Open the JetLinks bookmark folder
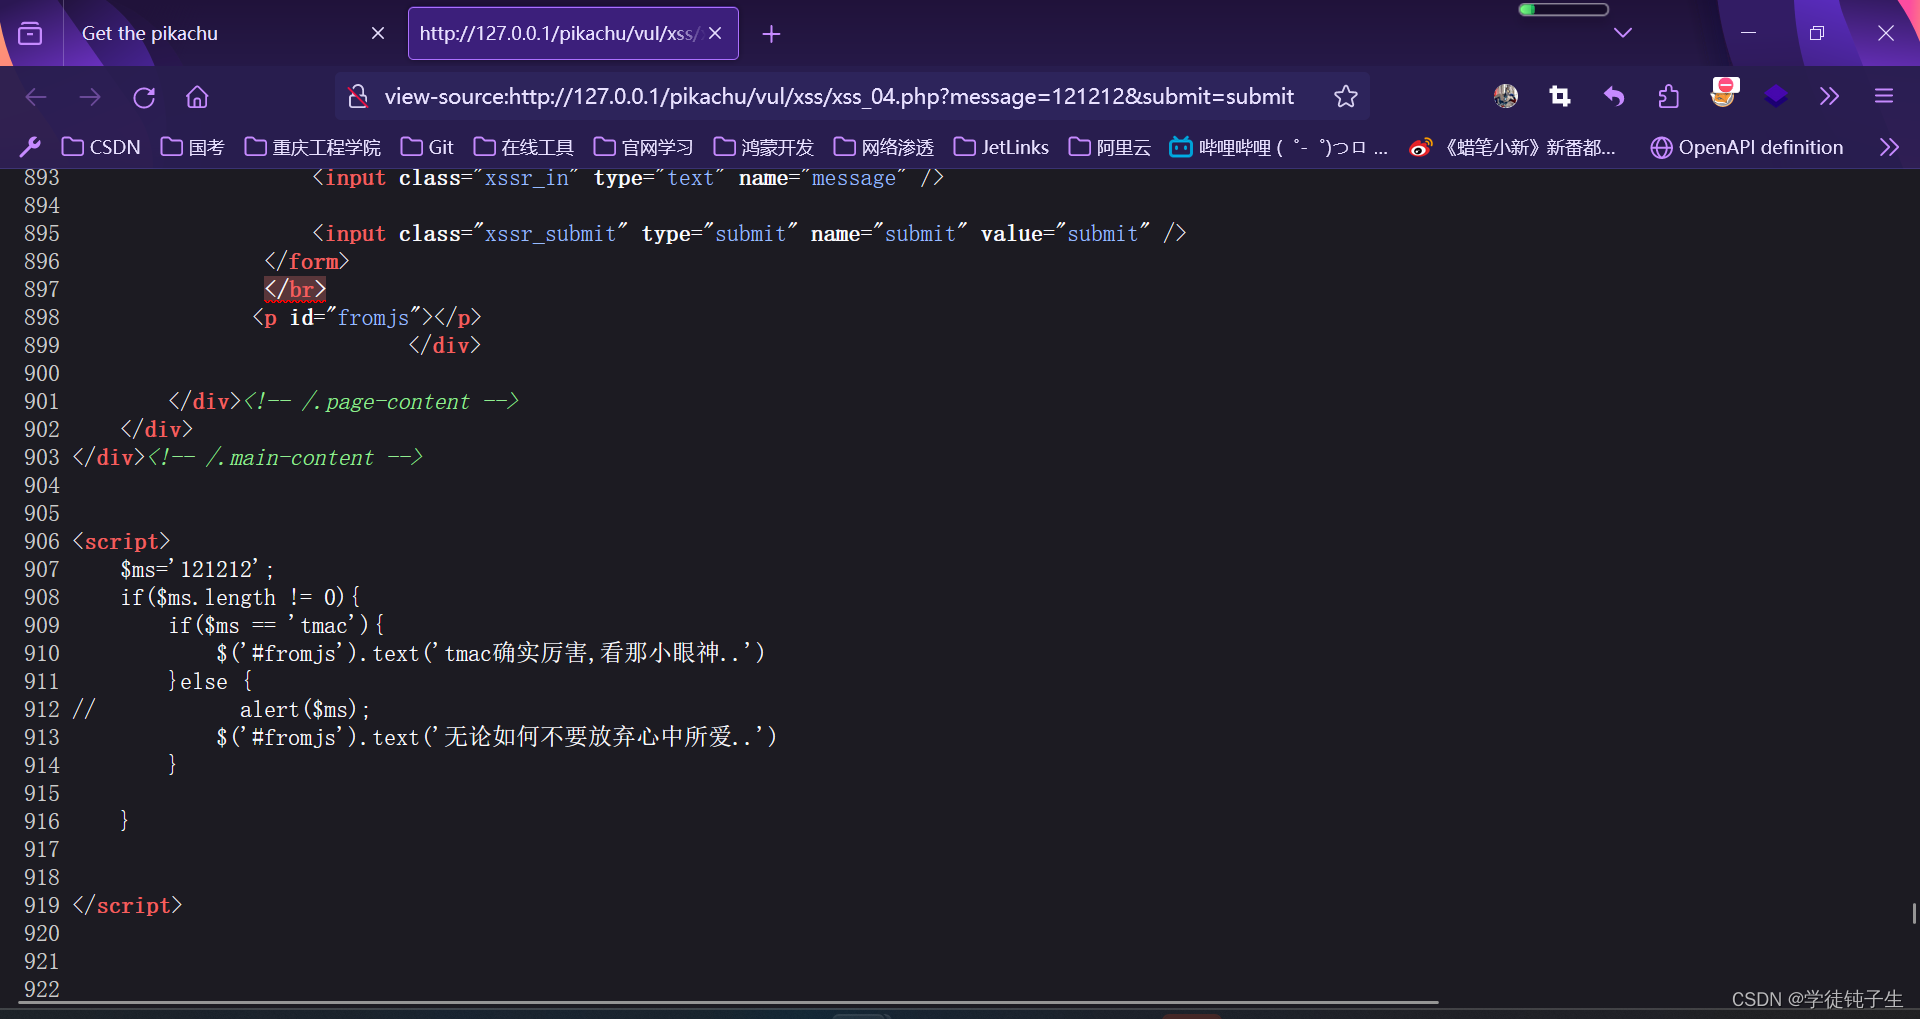 tap(1001, 147)
